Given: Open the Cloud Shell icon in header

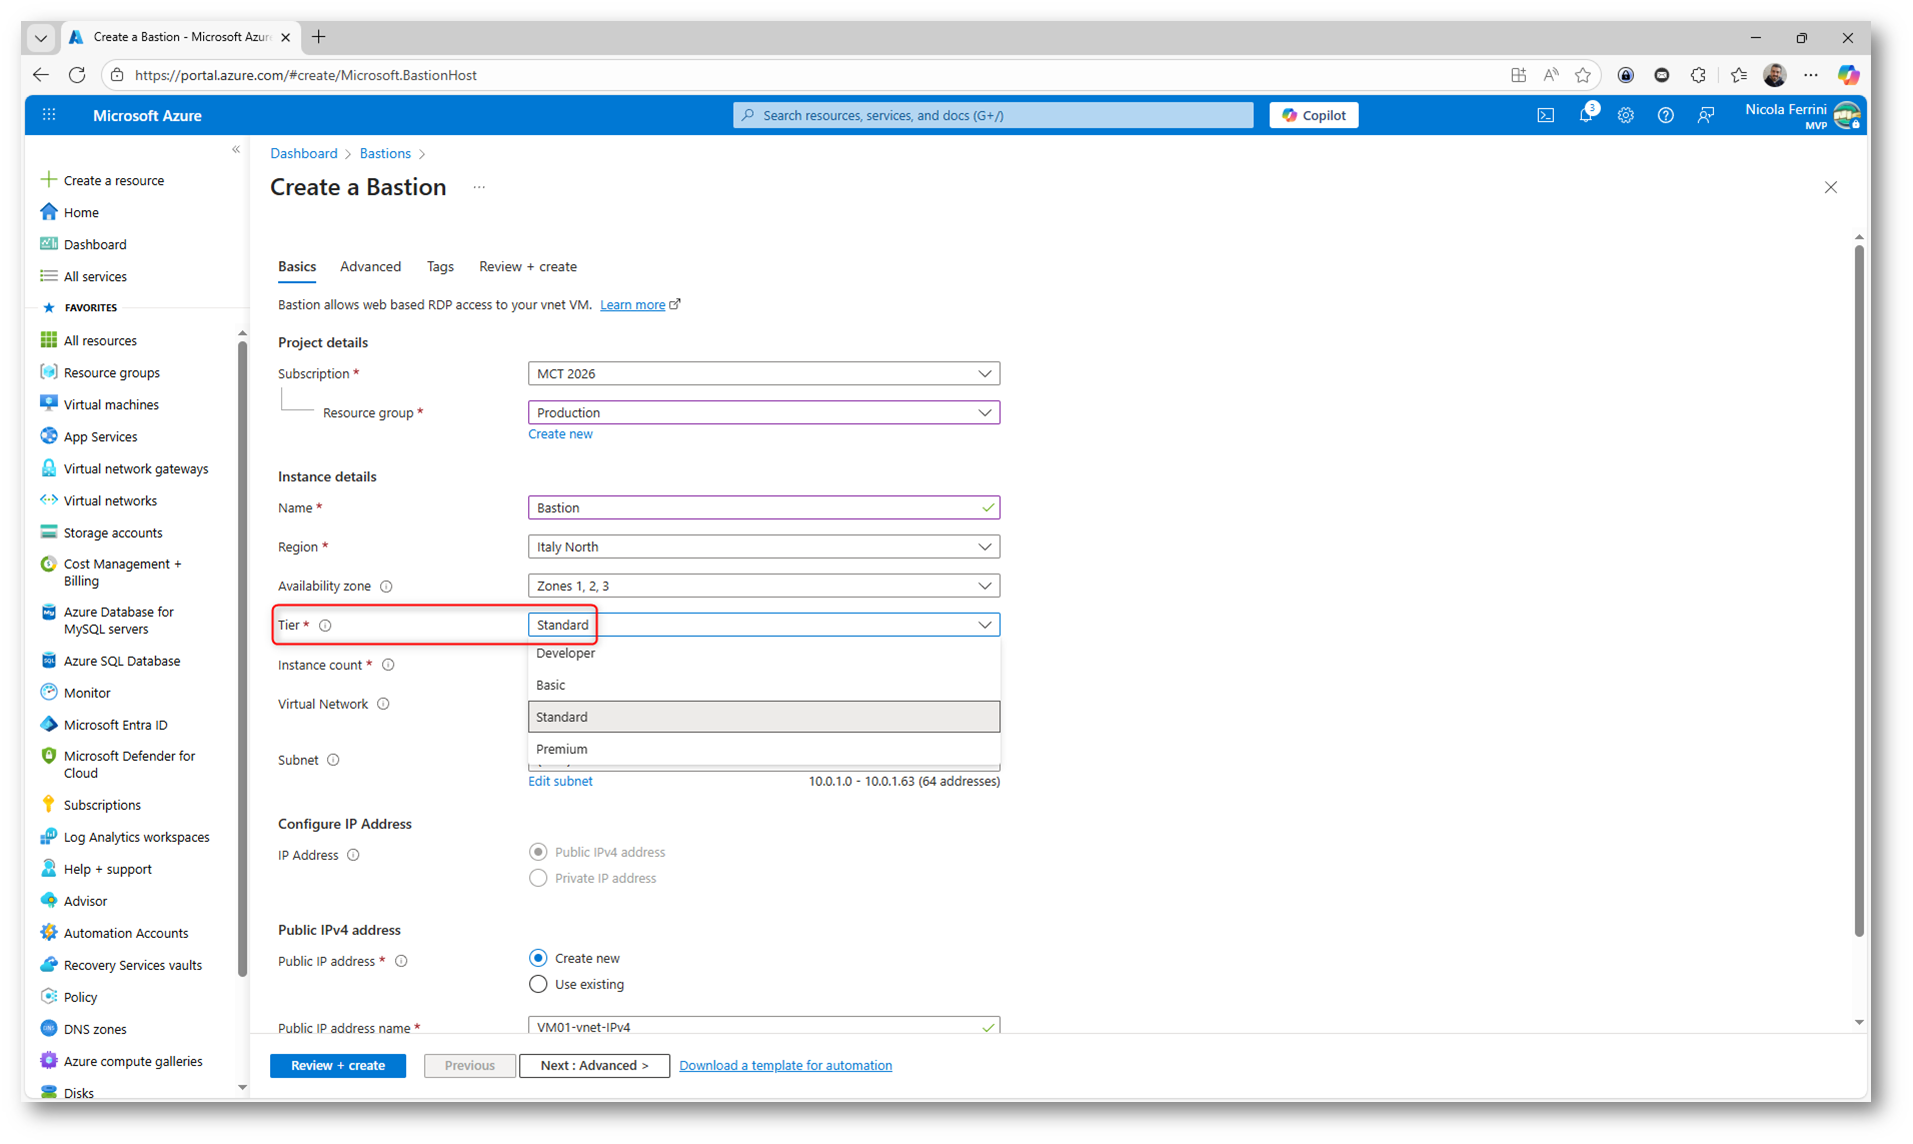Looking at the screenshot, I should tap(1545, 115).
